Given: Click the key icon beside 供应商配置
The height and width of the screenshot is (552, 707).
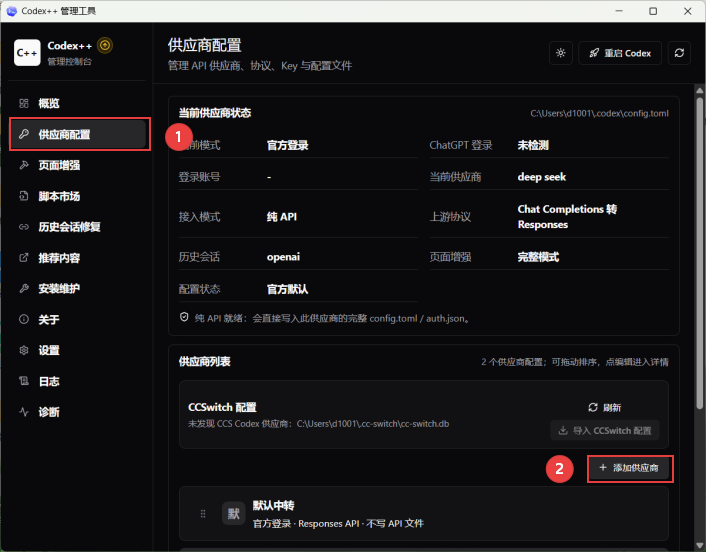Looking at the screenshot, I should [24, 134].
